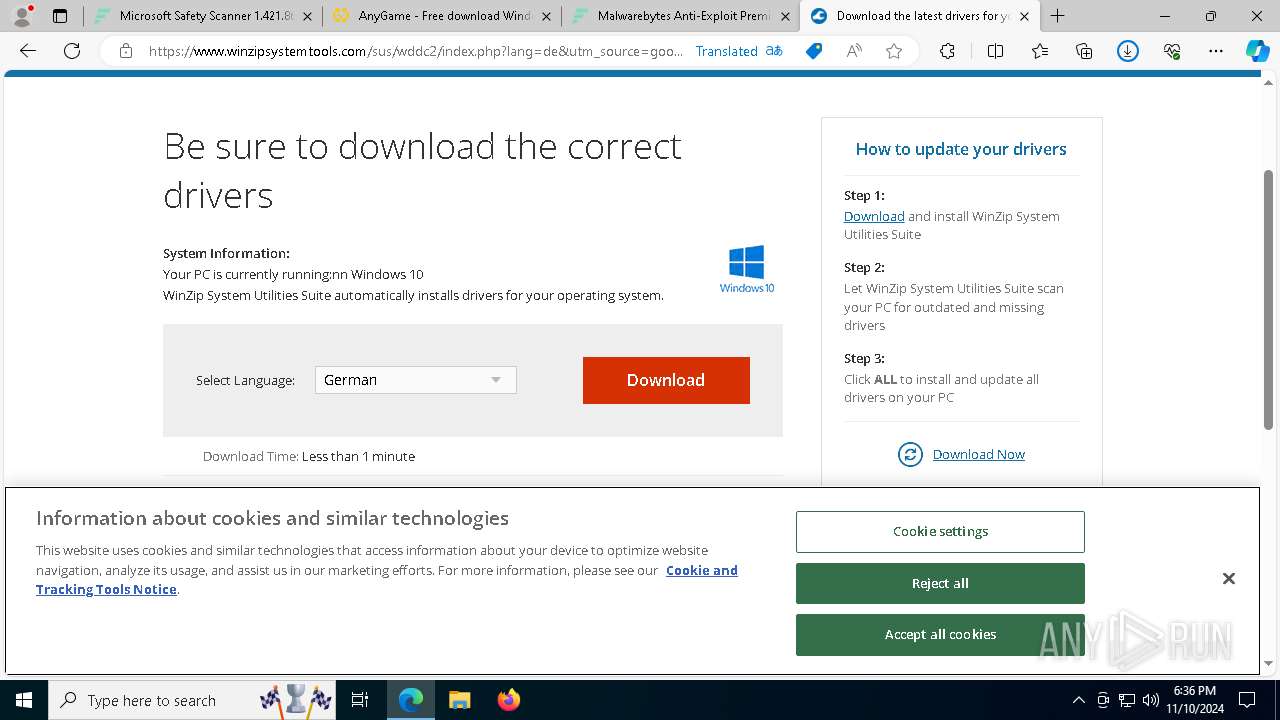This screenshot has width=1280, height=720.
Task: Click the Download Now link
Action: (979, 454)
